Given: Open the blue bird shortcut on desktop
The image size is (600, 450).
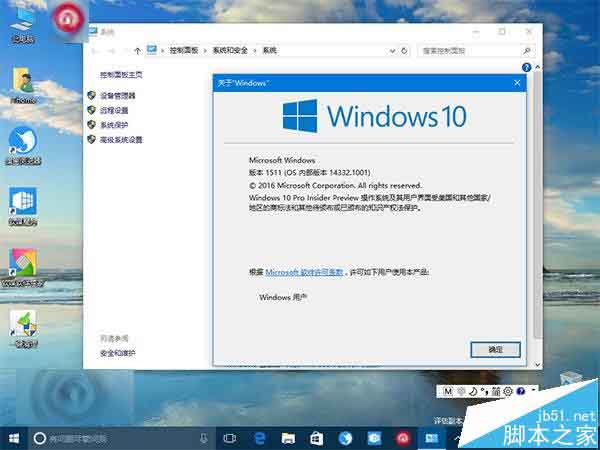Looking at the screenshot, I should 23,145.
